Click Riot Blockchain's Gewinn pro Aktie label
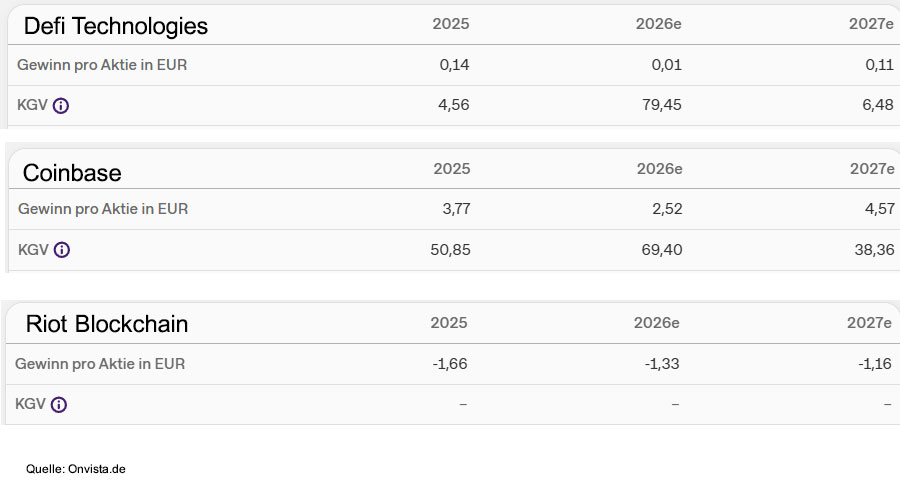Image resolution: width=900 pixels, height=500 pixels. [x=100, y=364]
